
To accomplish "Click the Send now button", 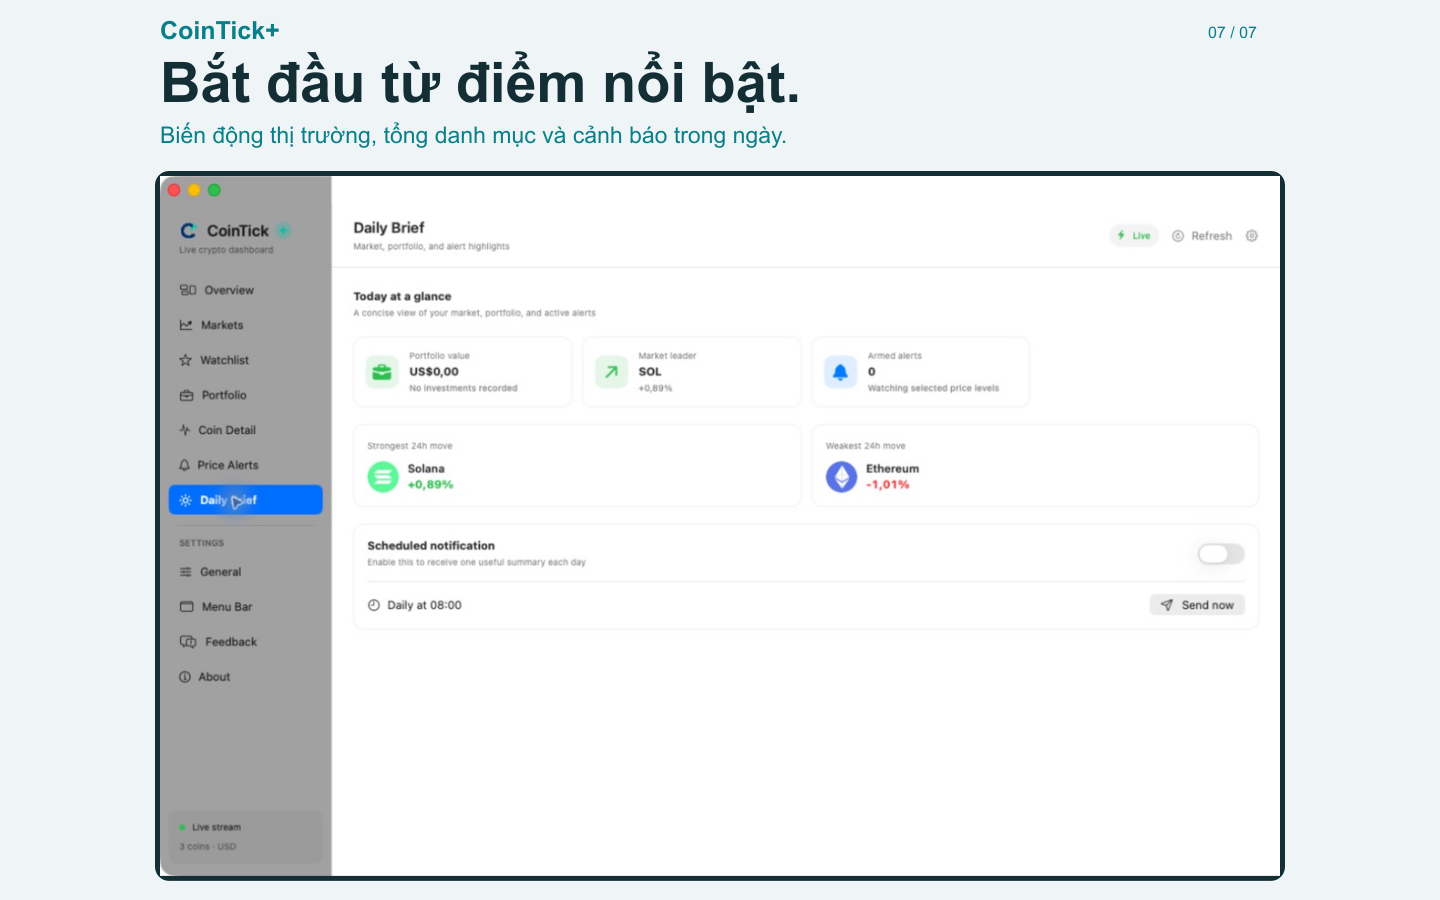I will point(1197,605).
